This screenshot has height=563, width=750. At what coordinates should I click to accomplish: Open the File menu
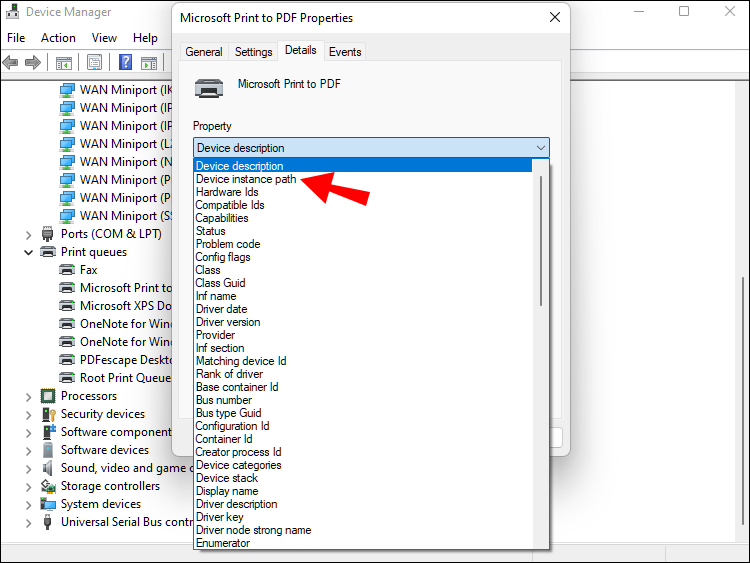click(16, 38)
